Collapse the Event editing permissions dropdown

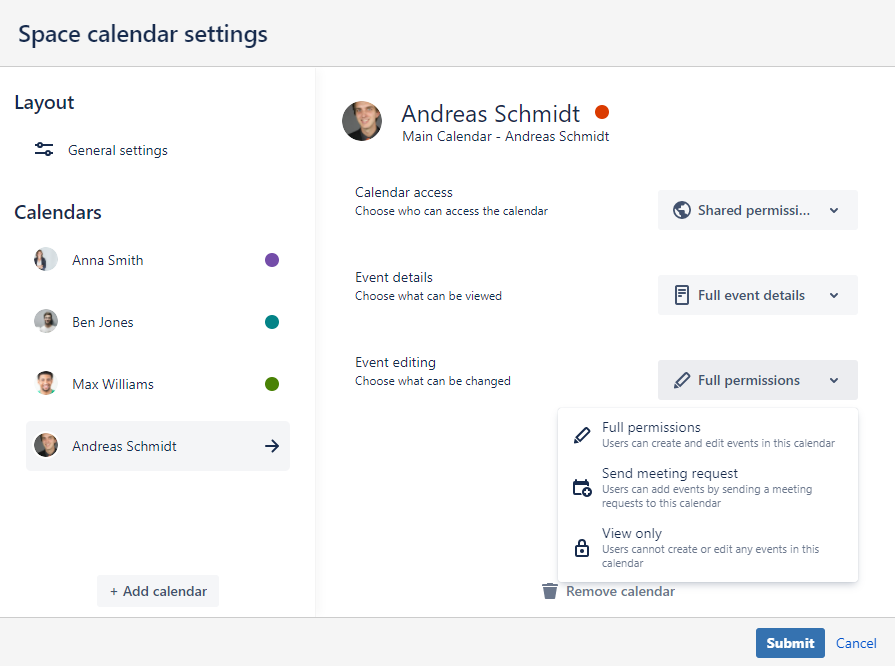point(757,380)
